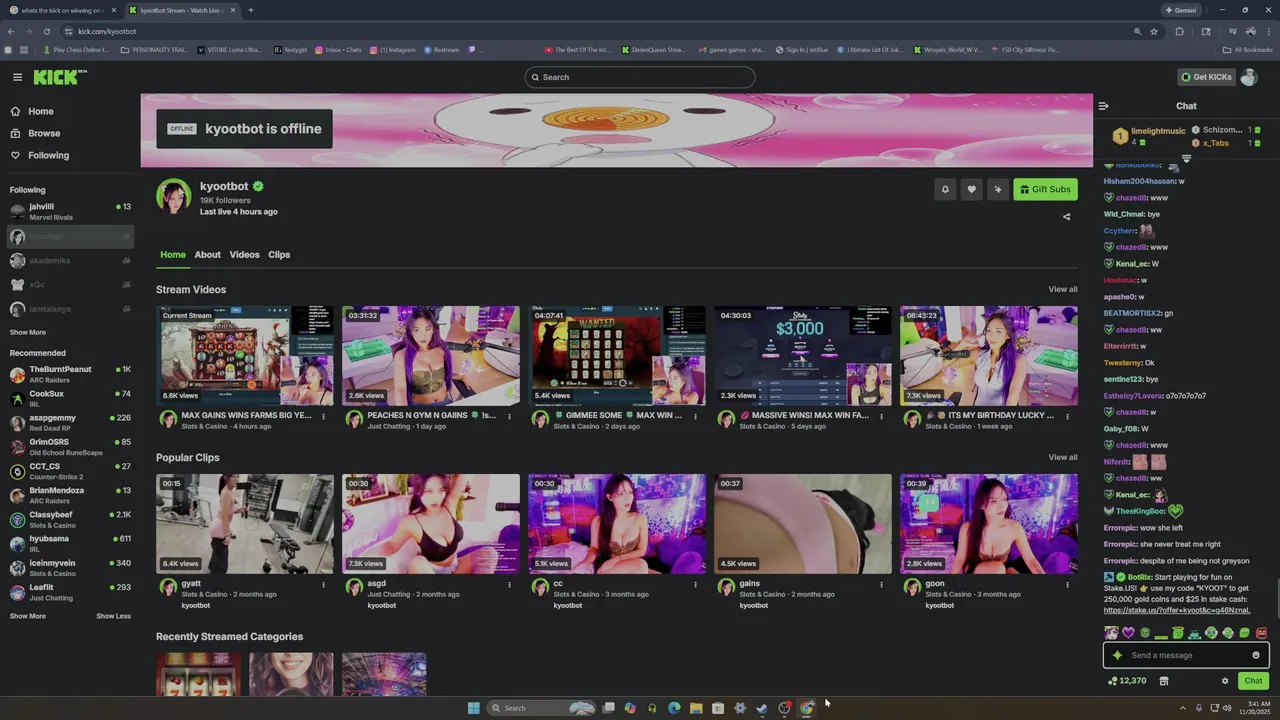
Task: Open the user profile avatar menu
Action: [x=1249, y=77]
